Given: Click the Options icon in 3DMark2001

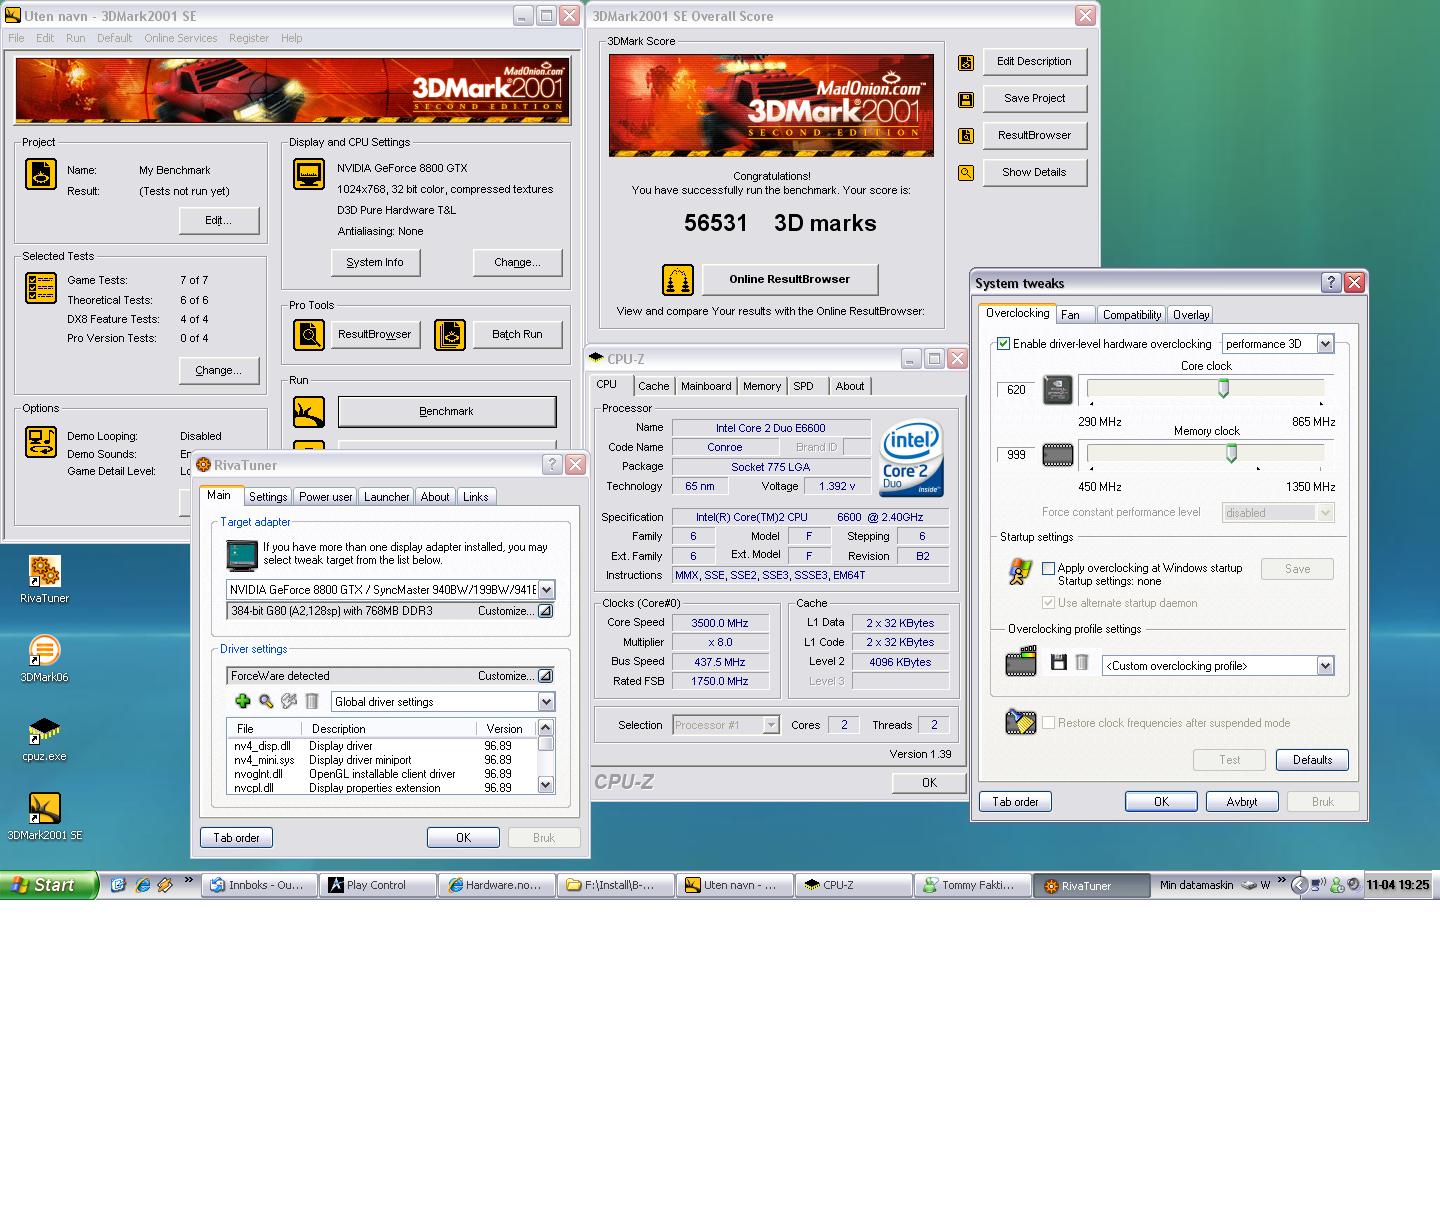Looking at the screenshot, I should click(x=41, y=442).
